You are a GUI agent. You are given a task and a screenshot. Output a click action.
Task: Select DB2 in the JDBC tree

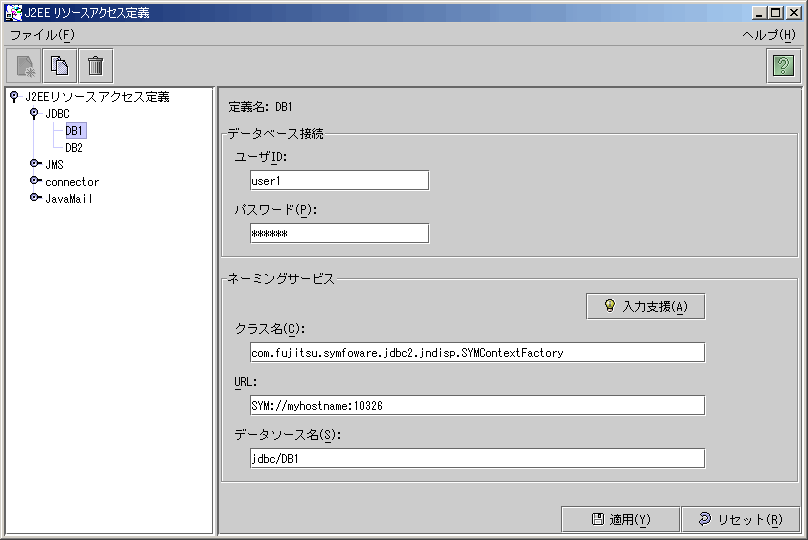74,147
